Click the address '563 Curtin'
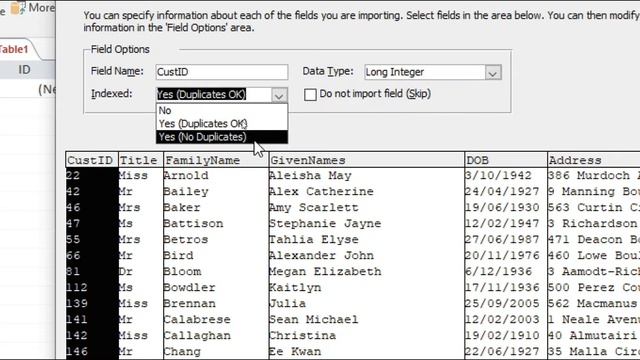The image size is (640, 360). [585, 207]
